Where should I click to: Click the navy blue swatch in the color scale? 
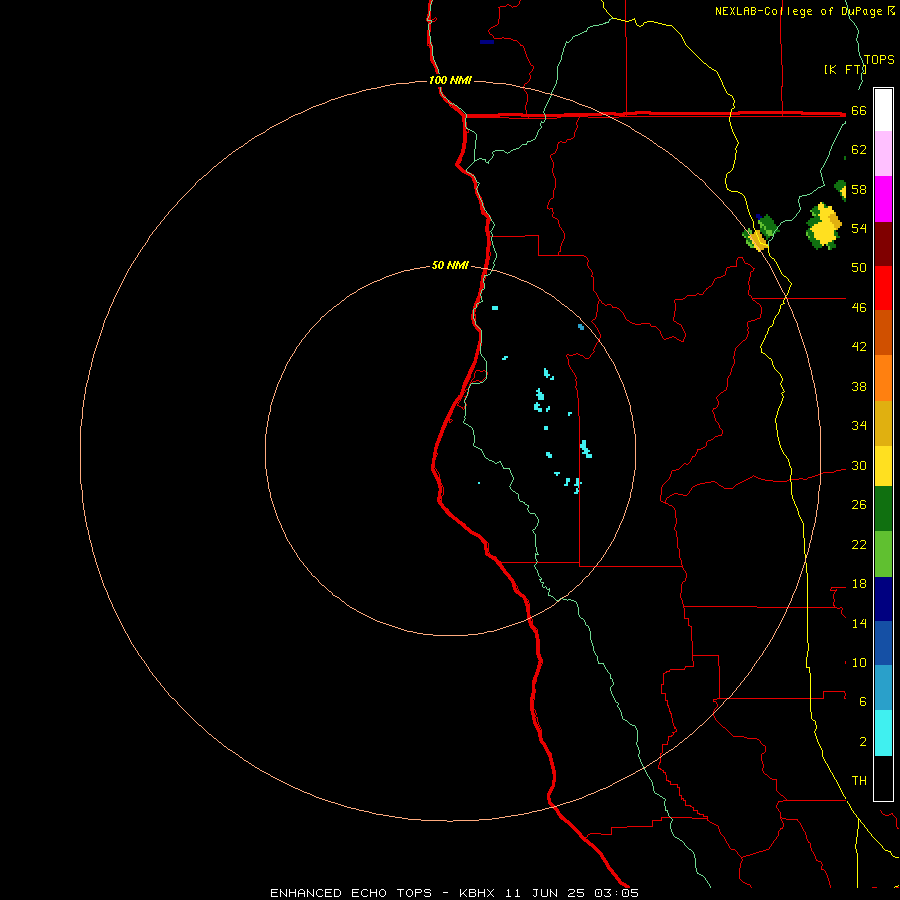coord(883,599)
